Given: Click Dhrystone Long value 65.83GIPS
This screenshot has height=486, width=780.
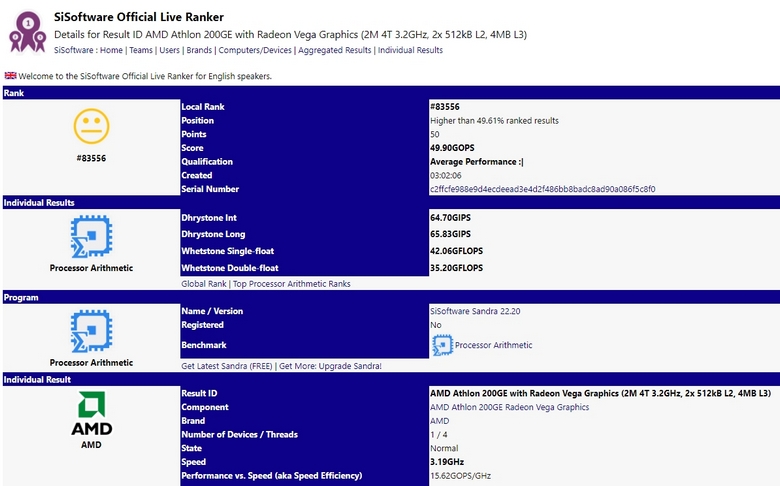Looking at the screenshot, I should [450, 234].
